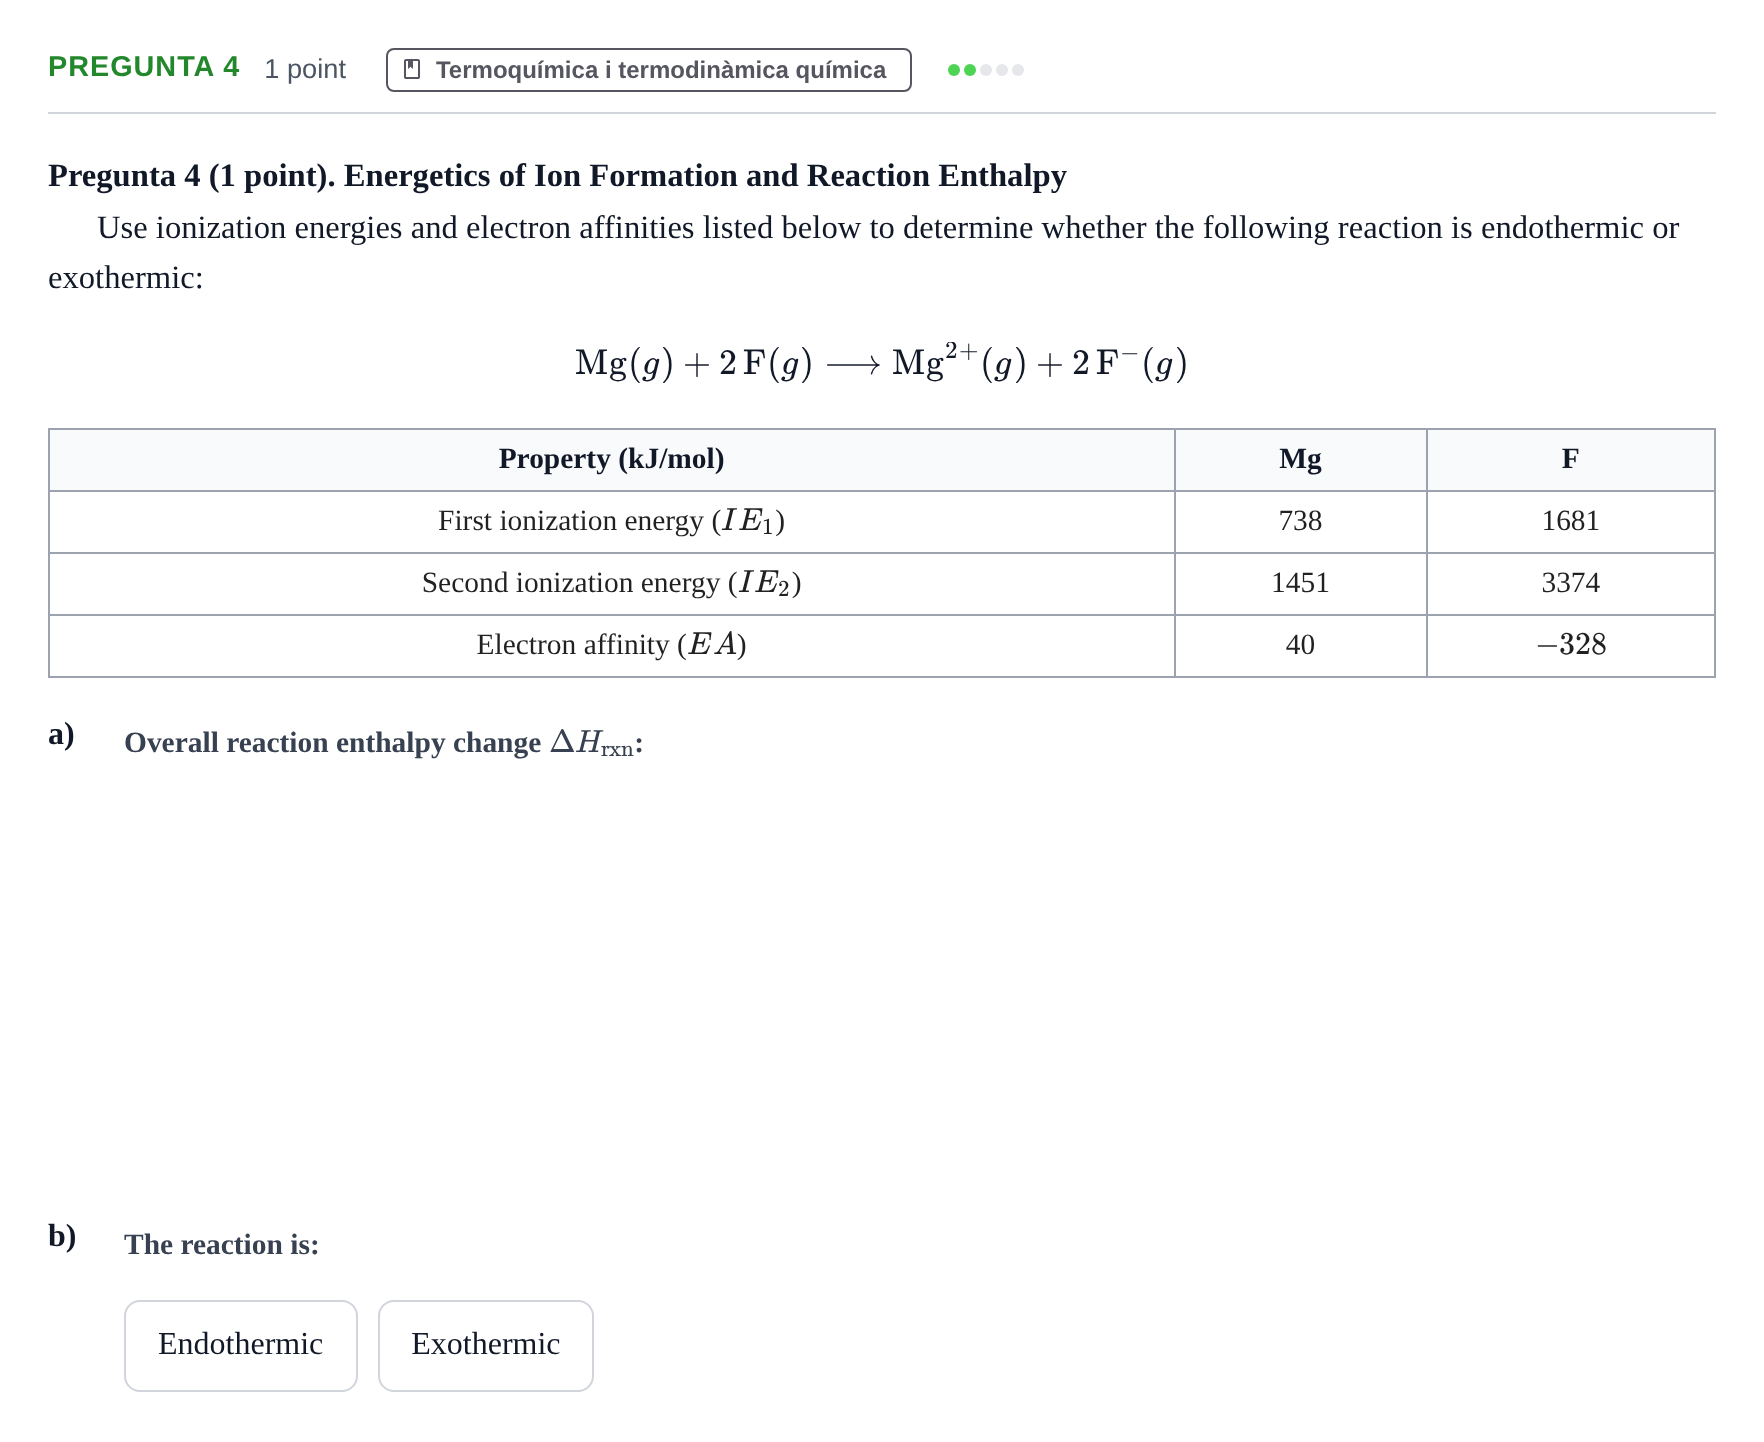Screen dimensions: 1764x1442
Task: Click the difficulty dots indicator
Action: 986,70
